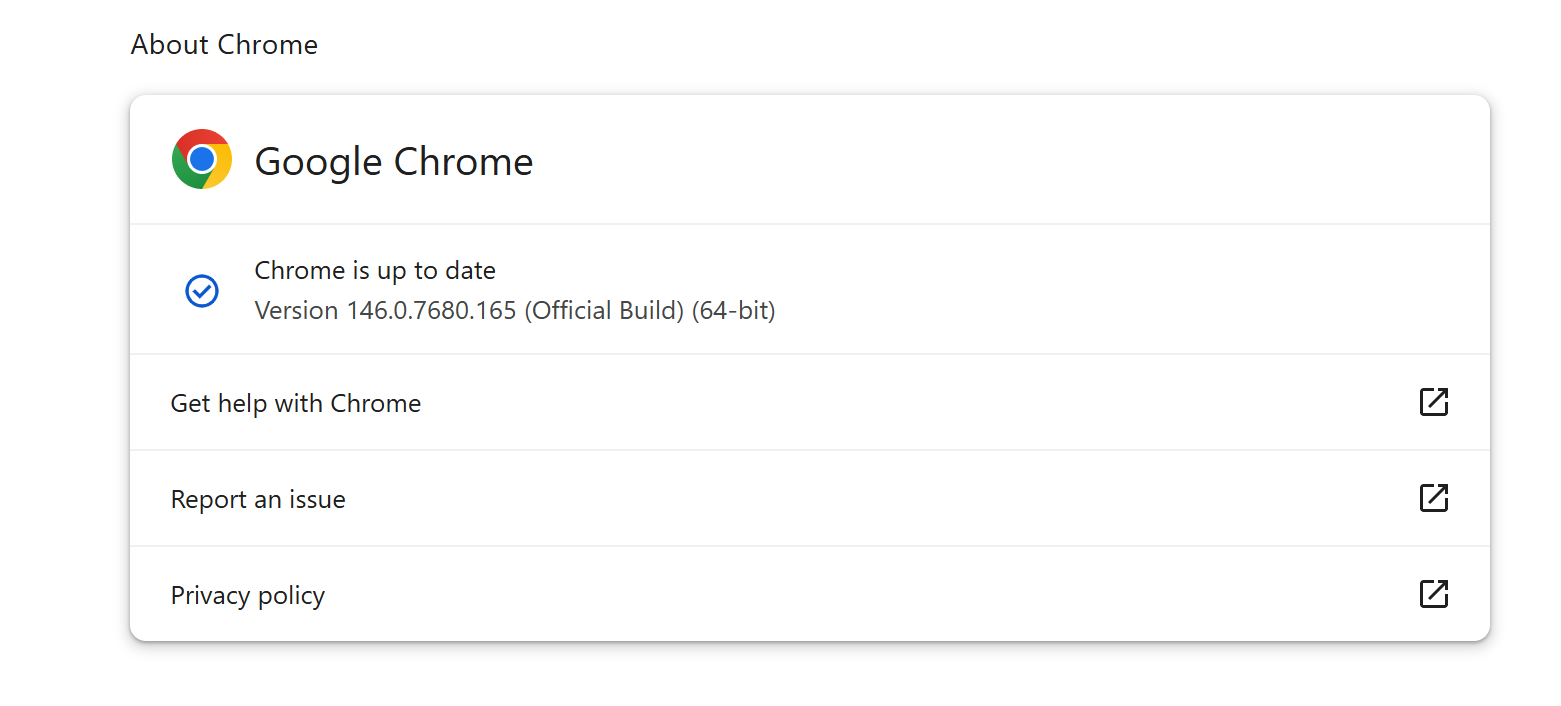Click the Google Chrome logo icon
Screen dimensions: 1561x706
point(202,159)
